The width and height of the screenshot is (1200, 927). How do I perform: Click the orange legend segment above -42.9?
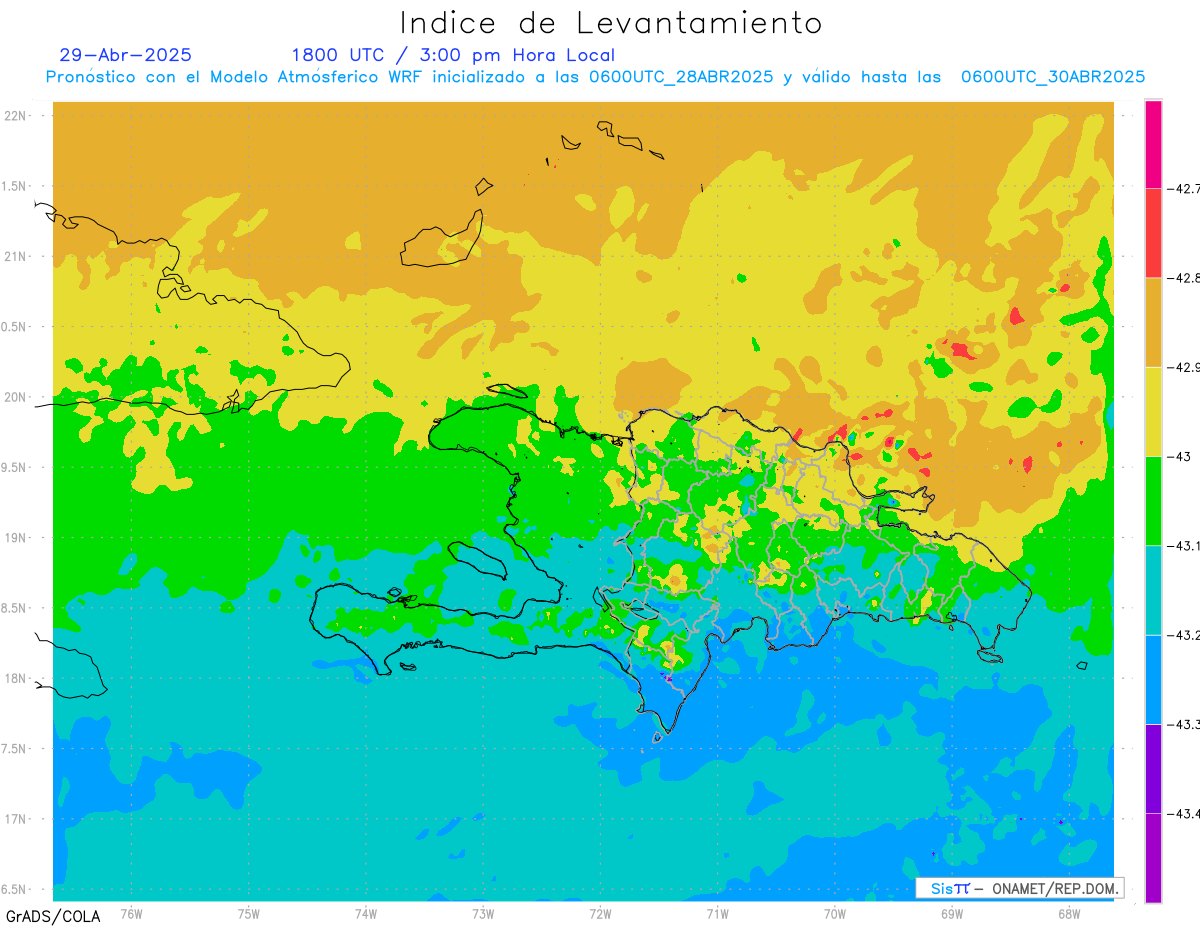click(x=1153, y=322)
